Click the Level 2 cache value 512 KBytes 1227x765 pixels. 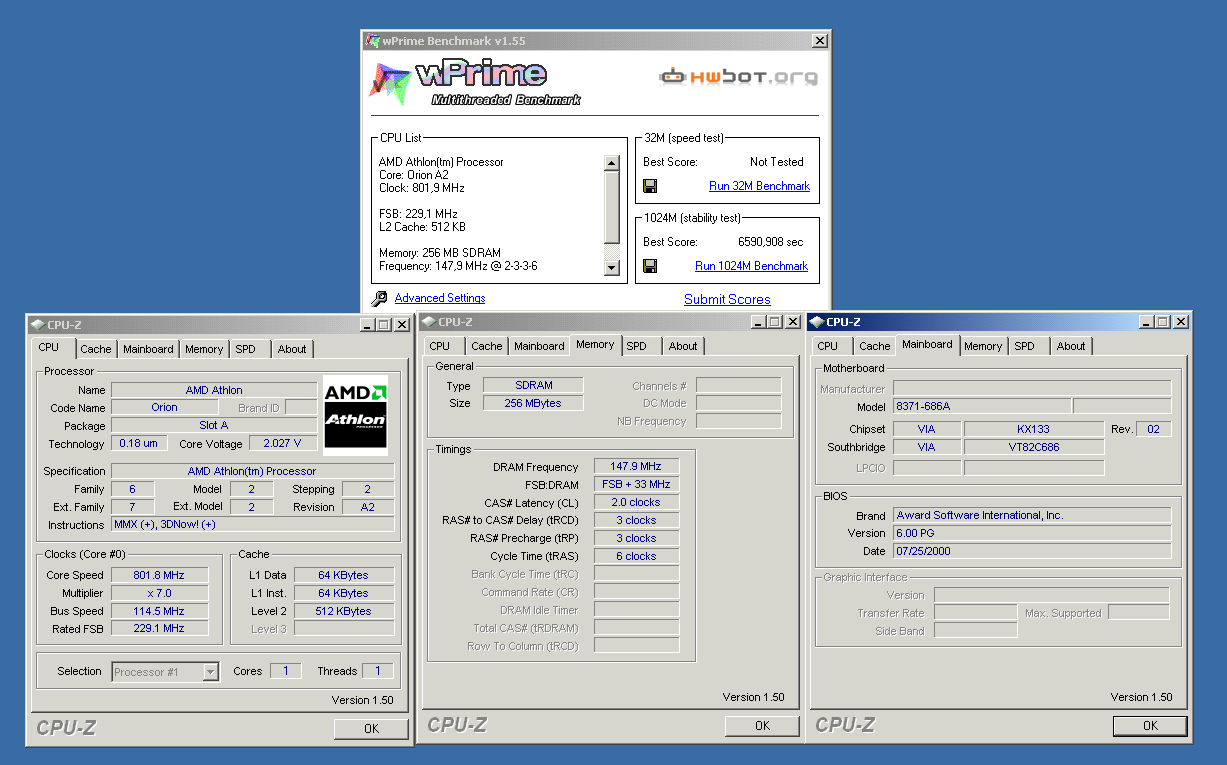click(344, 611)
